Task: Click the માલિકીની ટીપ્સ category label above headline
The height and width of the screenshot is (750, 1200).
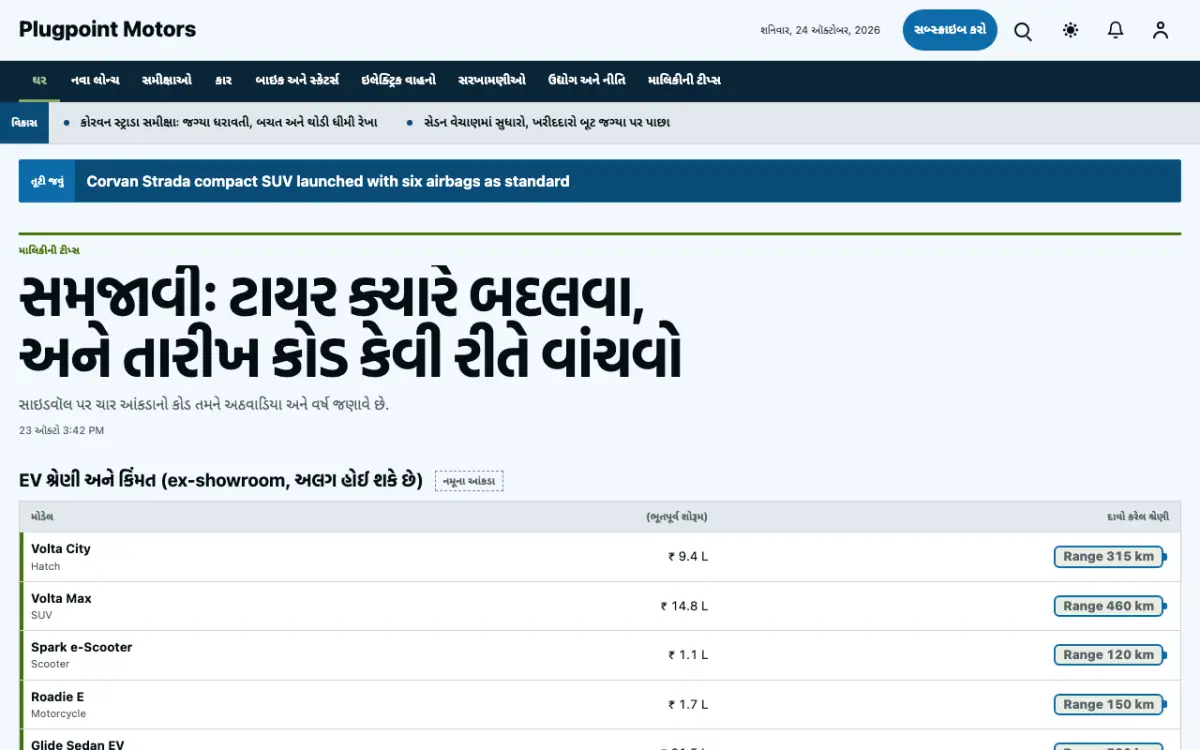Action: coord(49,250)
